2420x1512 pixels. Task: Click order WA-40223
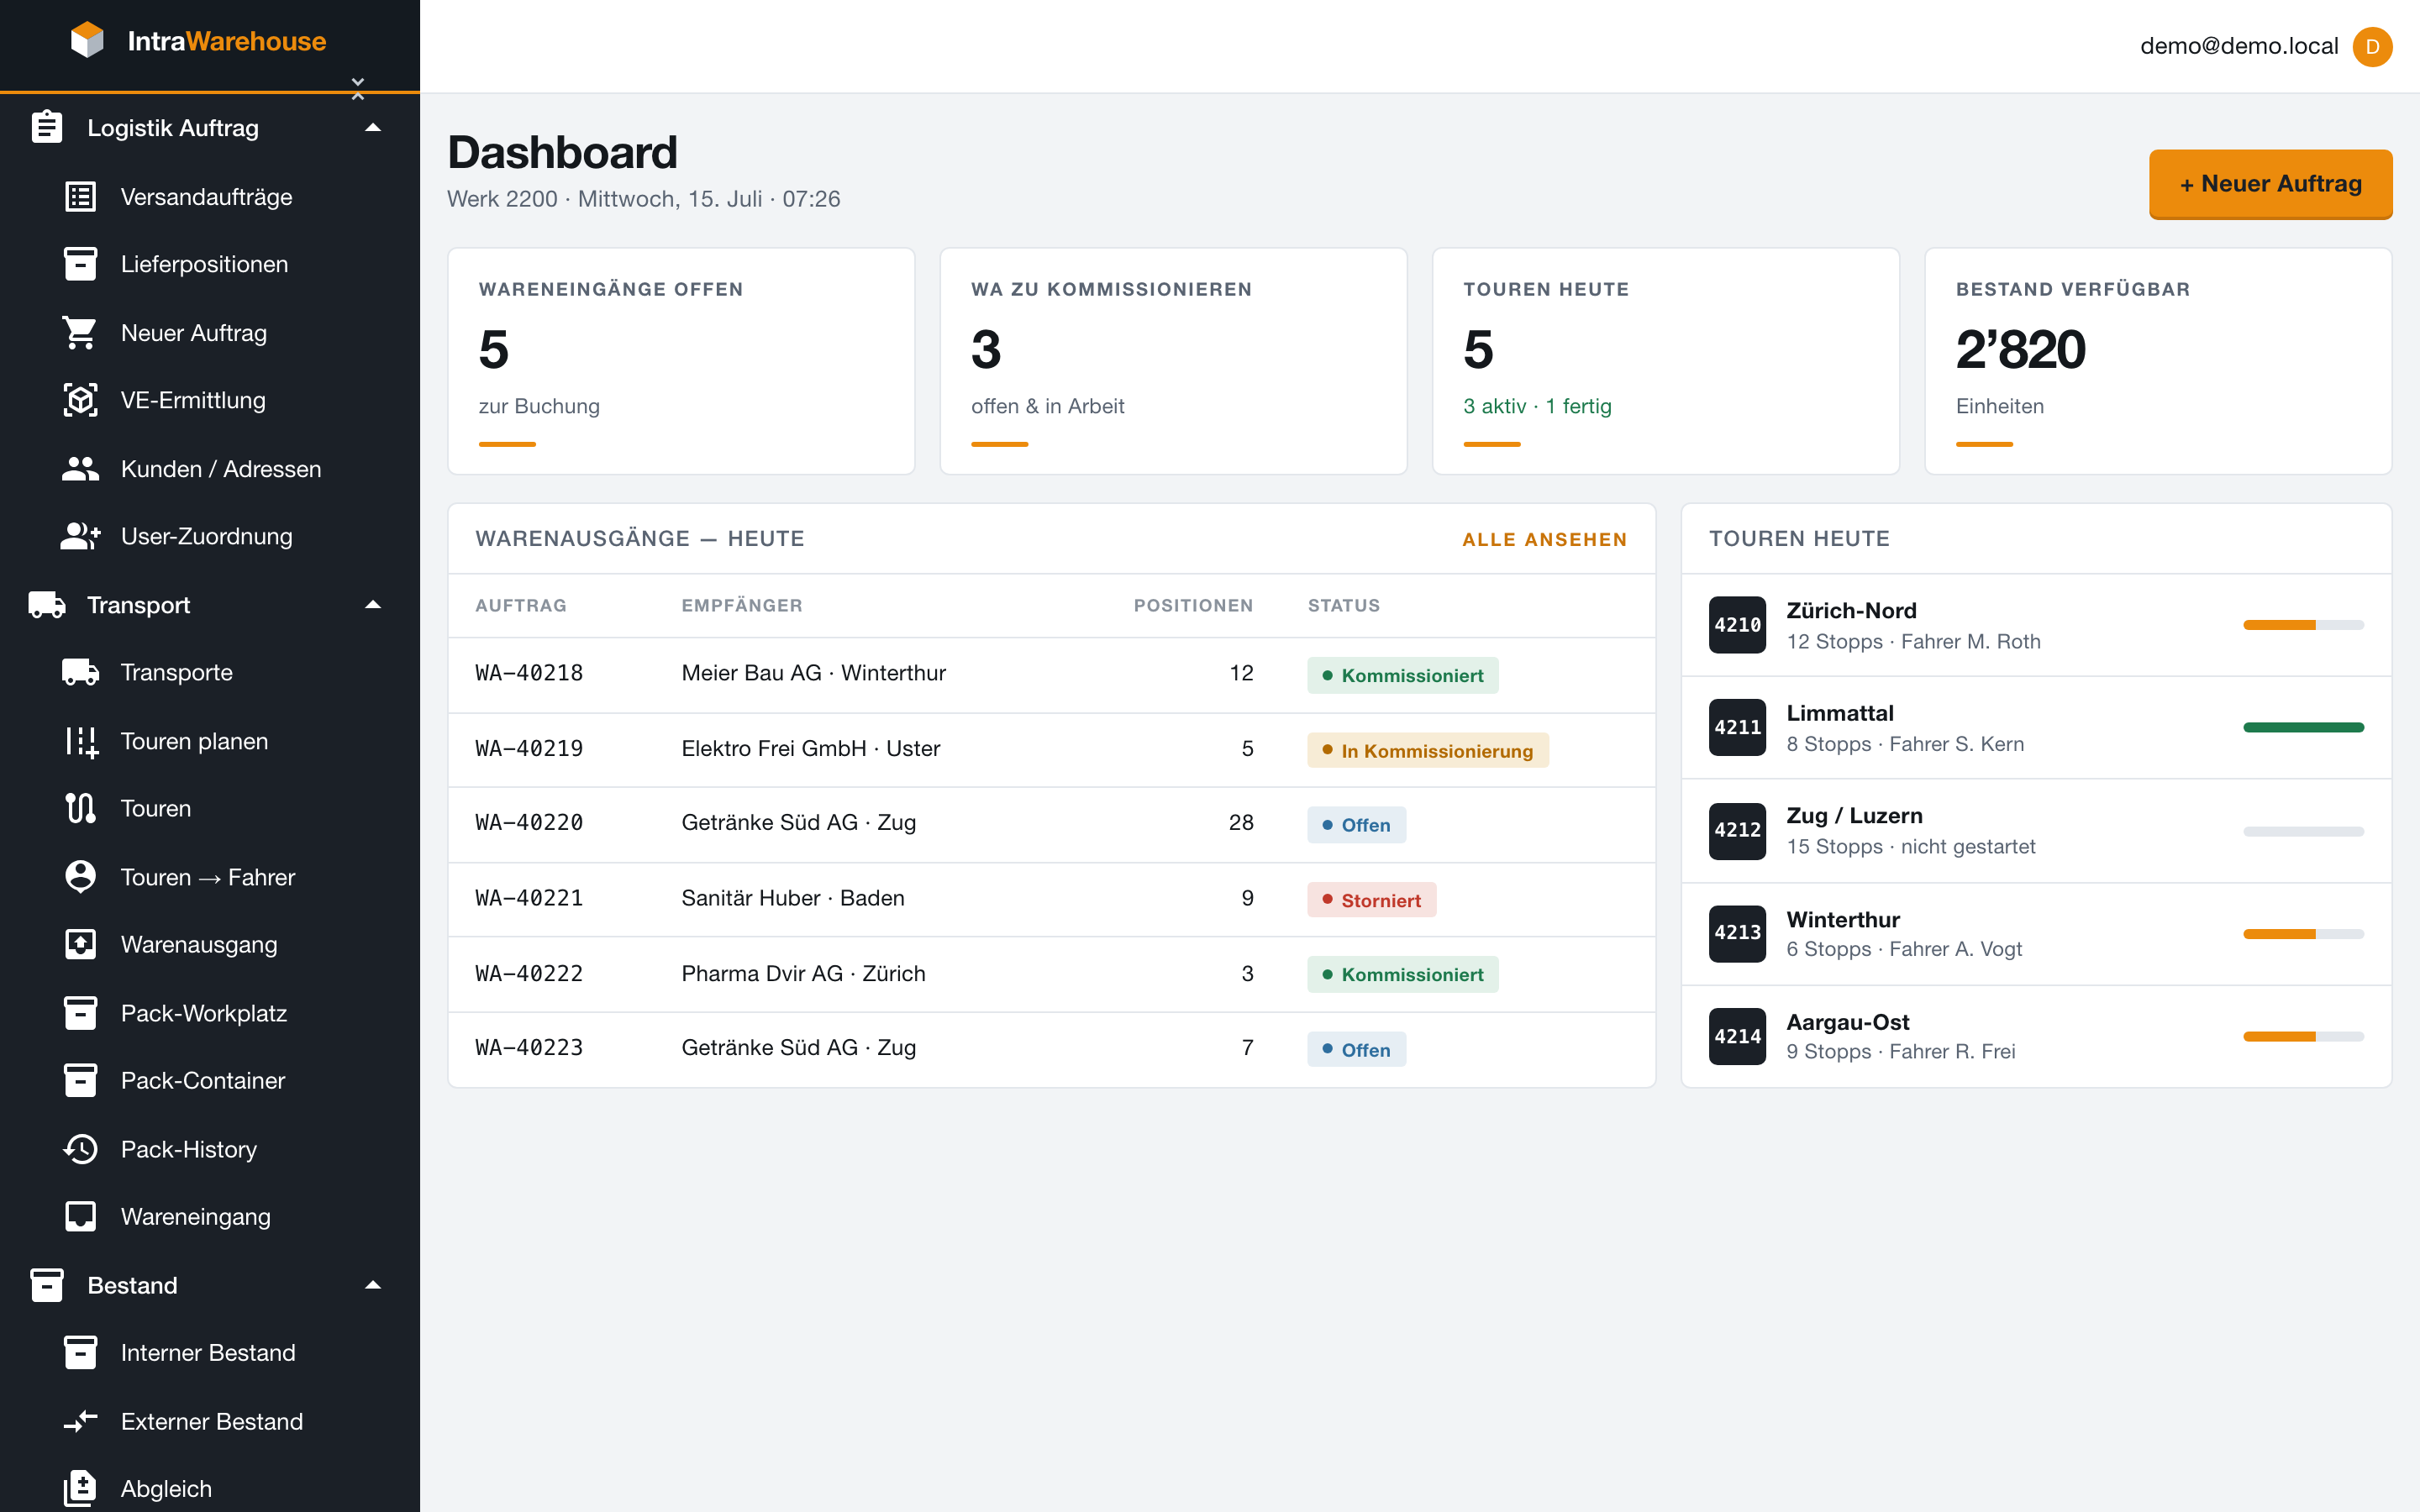coord(529,1048)
